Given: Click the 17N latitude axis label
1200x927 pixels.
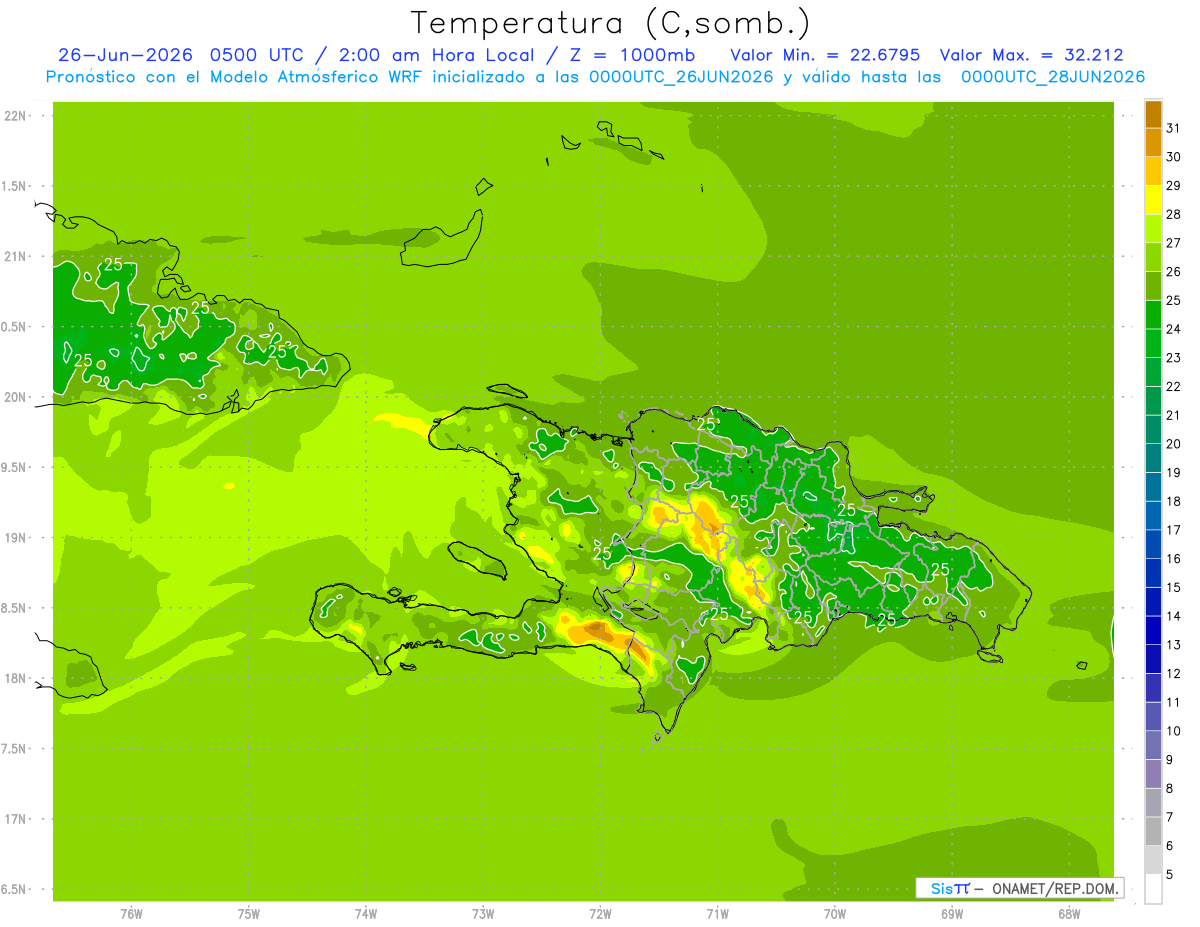Looking at the screenshot, I should pos(15,819).
